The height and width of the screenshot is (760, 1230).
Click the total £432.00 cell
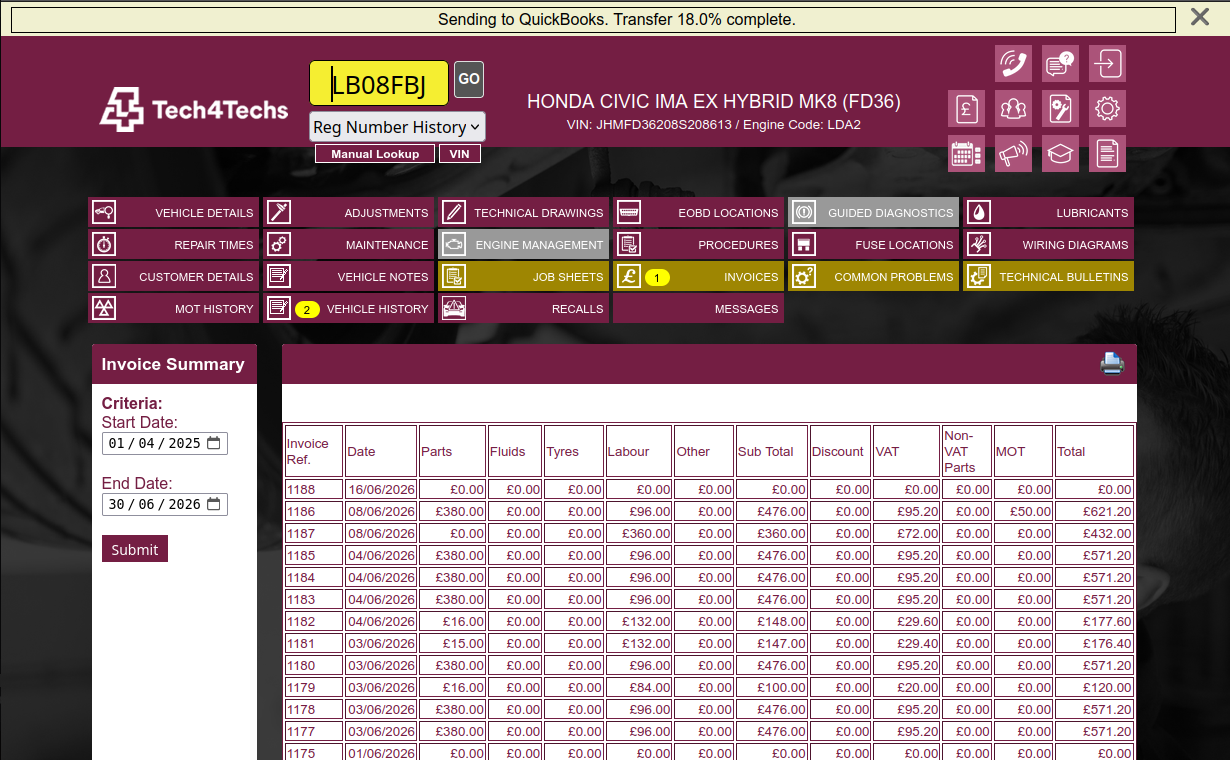point(1094,533)
